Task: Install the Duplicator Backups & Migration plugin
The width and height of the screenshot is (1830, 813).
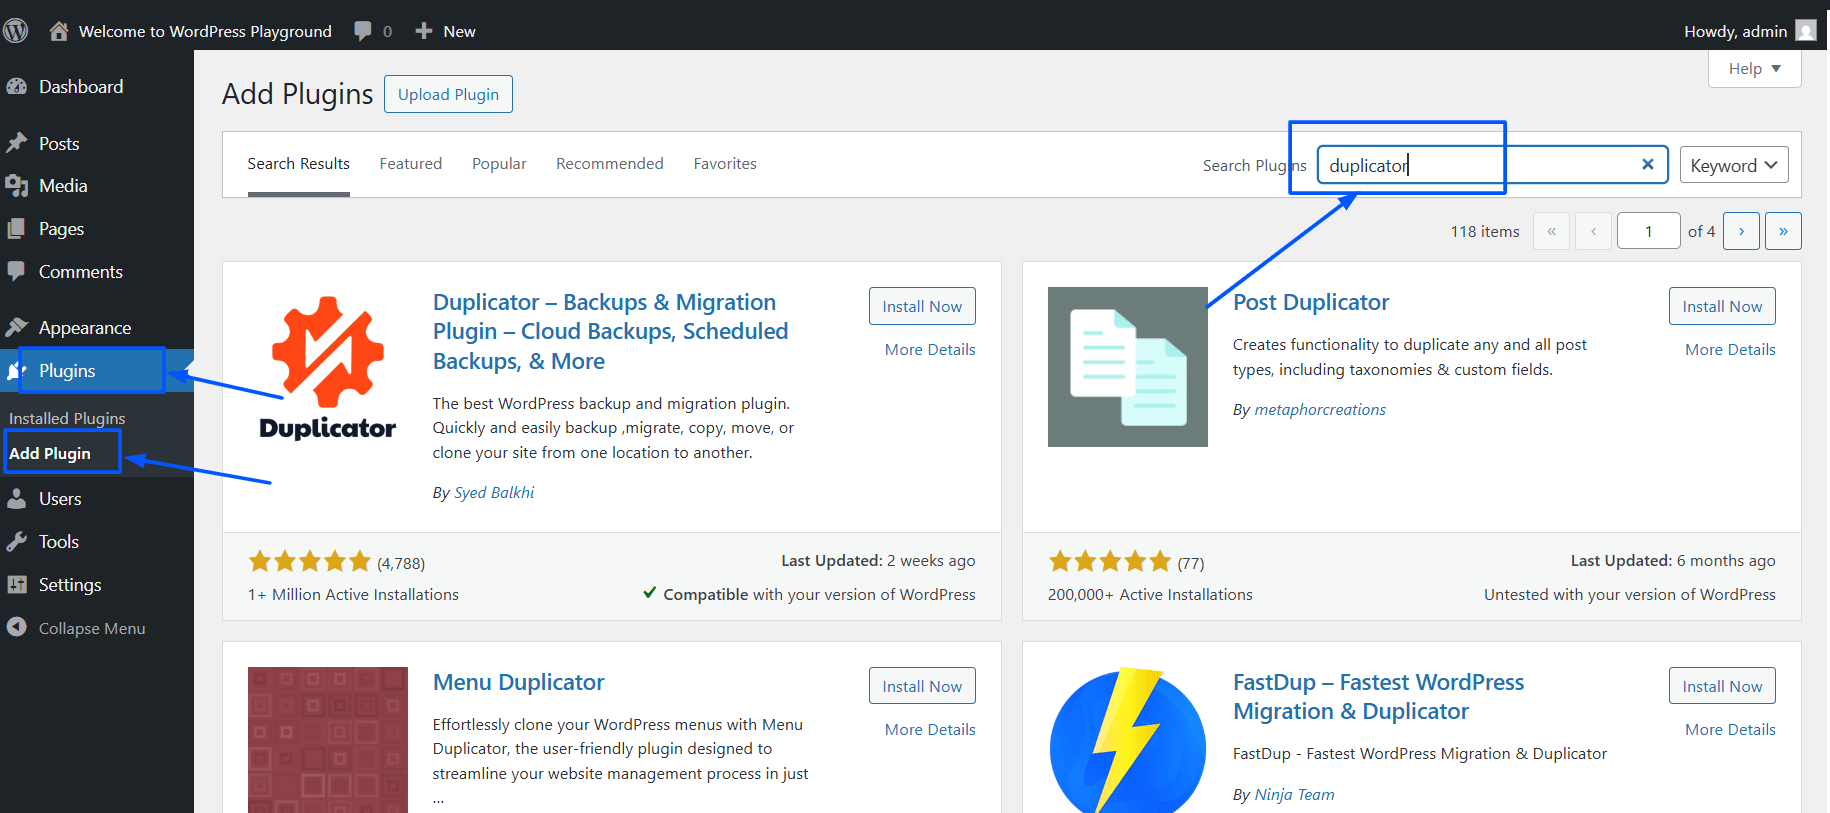Action: coord(922,306)
